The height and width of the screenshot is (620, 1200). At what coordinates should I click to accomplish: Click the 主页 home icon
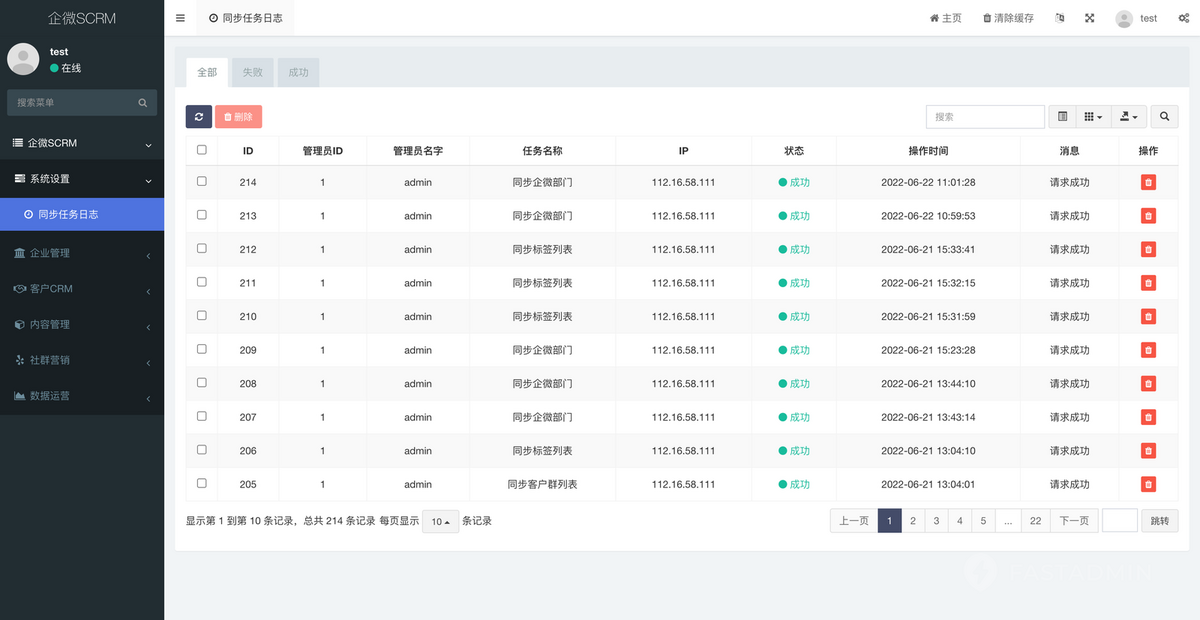(945, 18)
